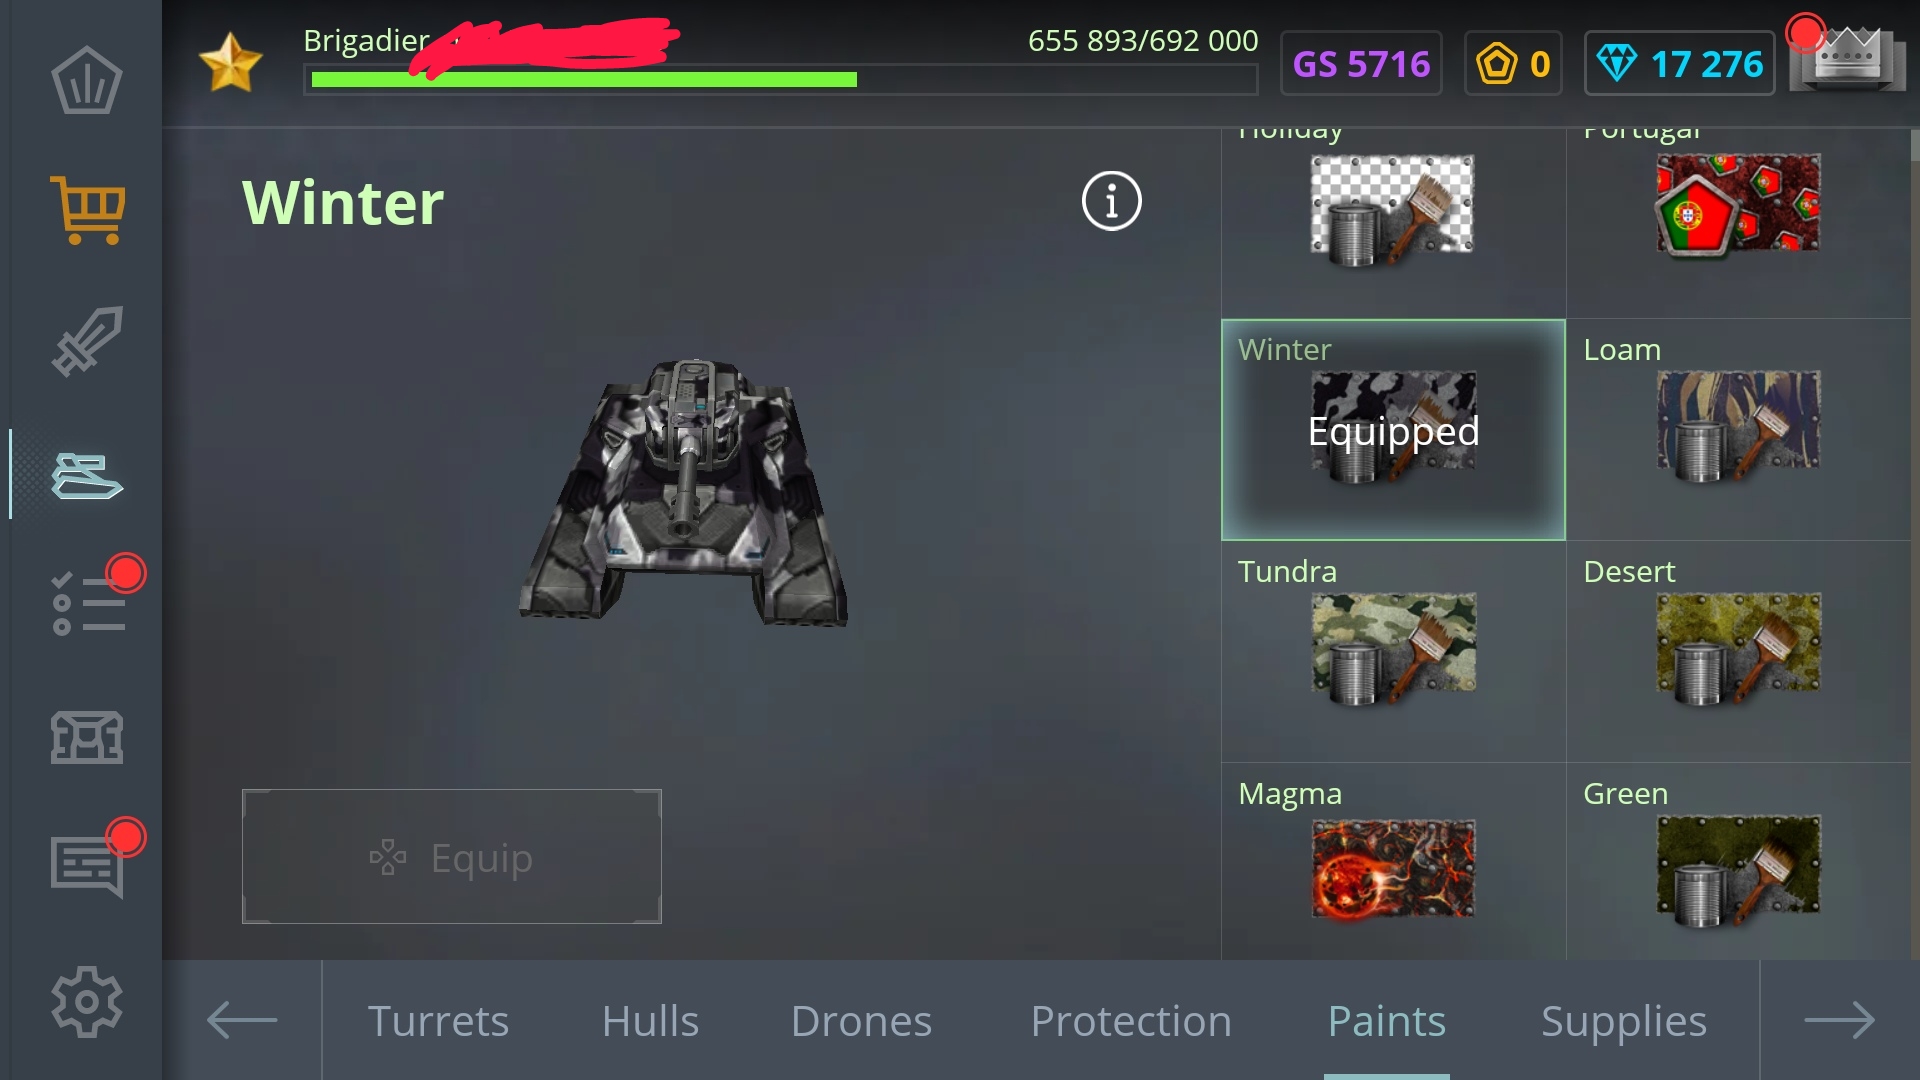Click the Equip button
Viewport: 1920px width, 1080px height.
coord(451,857)
